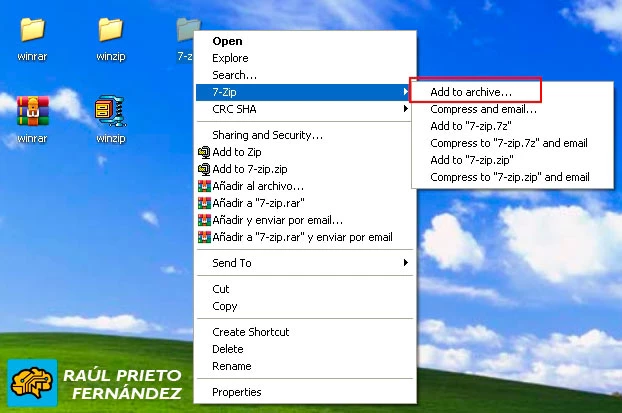Choose Create Shortcut from context menu
This screenshot has width=622, height=413.
point(250,332)
